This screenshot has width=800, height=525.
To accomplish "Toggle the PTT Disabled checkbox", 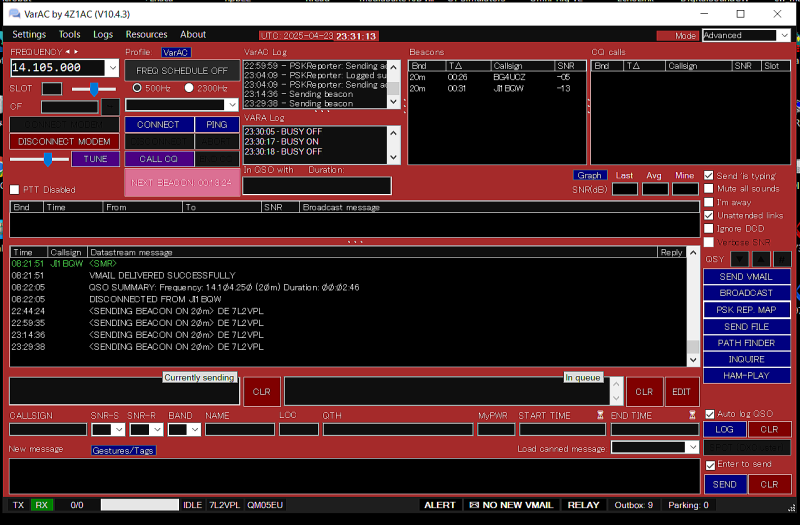I will click(x=14, y=190).
